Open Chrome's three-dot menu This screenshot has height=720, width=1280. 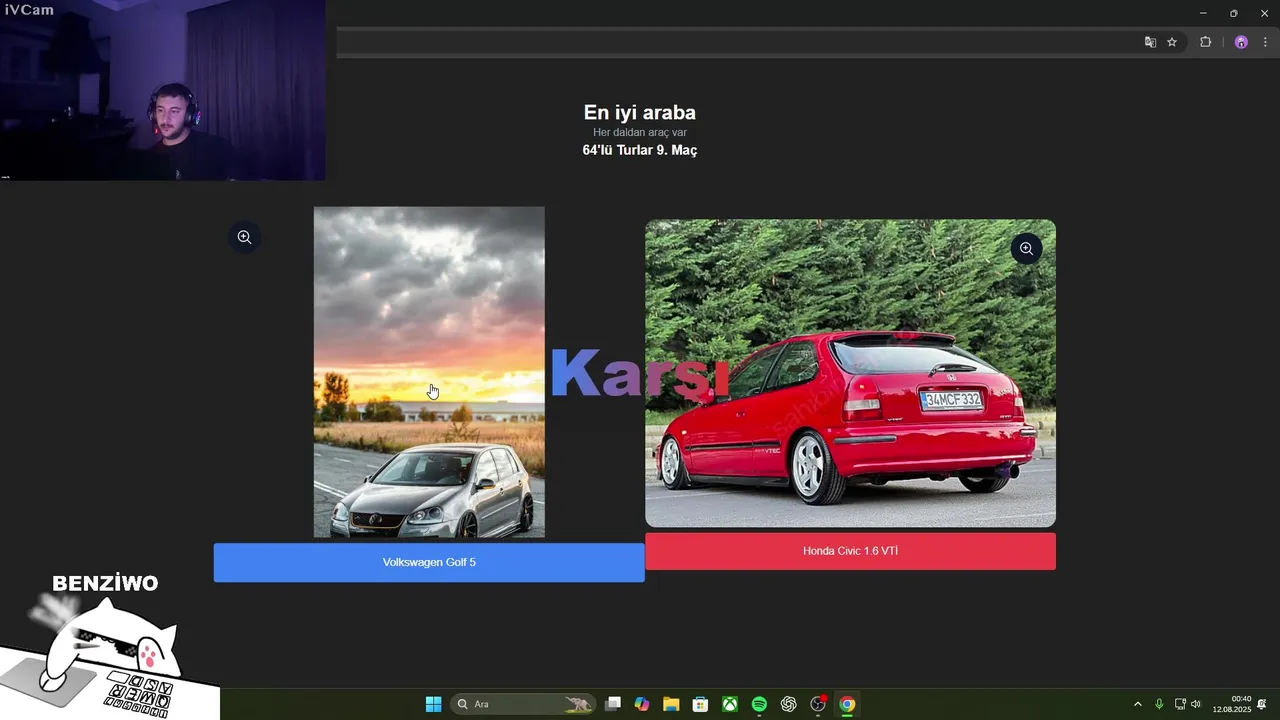[1265, 42]
